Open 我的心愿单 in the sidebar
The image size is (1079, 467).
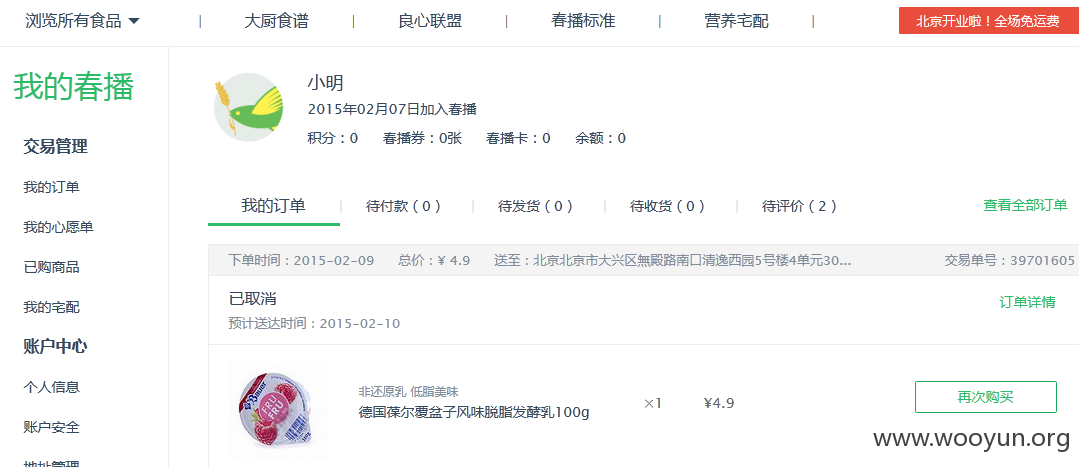[58, 227]
